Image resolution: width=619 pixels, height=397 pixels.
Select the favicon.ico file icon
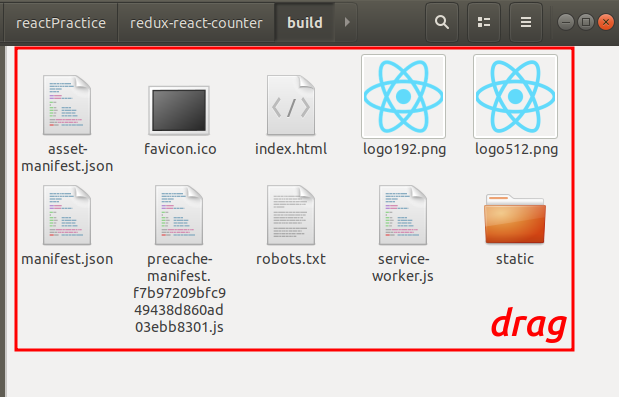(179, 111)
